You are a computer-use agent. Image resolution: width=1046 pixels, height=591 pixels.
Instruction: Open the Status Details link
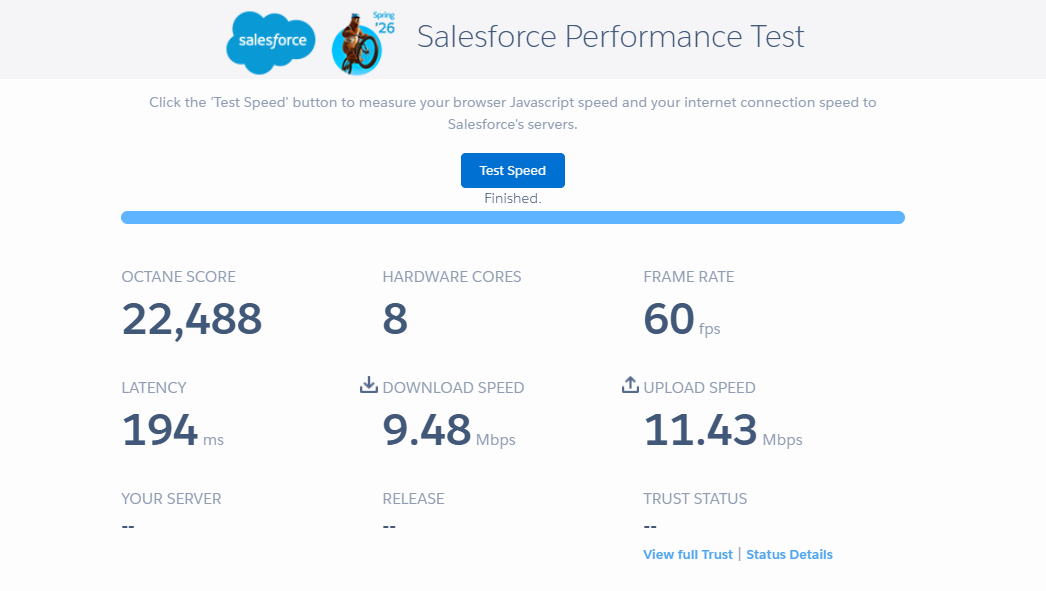[789, 554]
